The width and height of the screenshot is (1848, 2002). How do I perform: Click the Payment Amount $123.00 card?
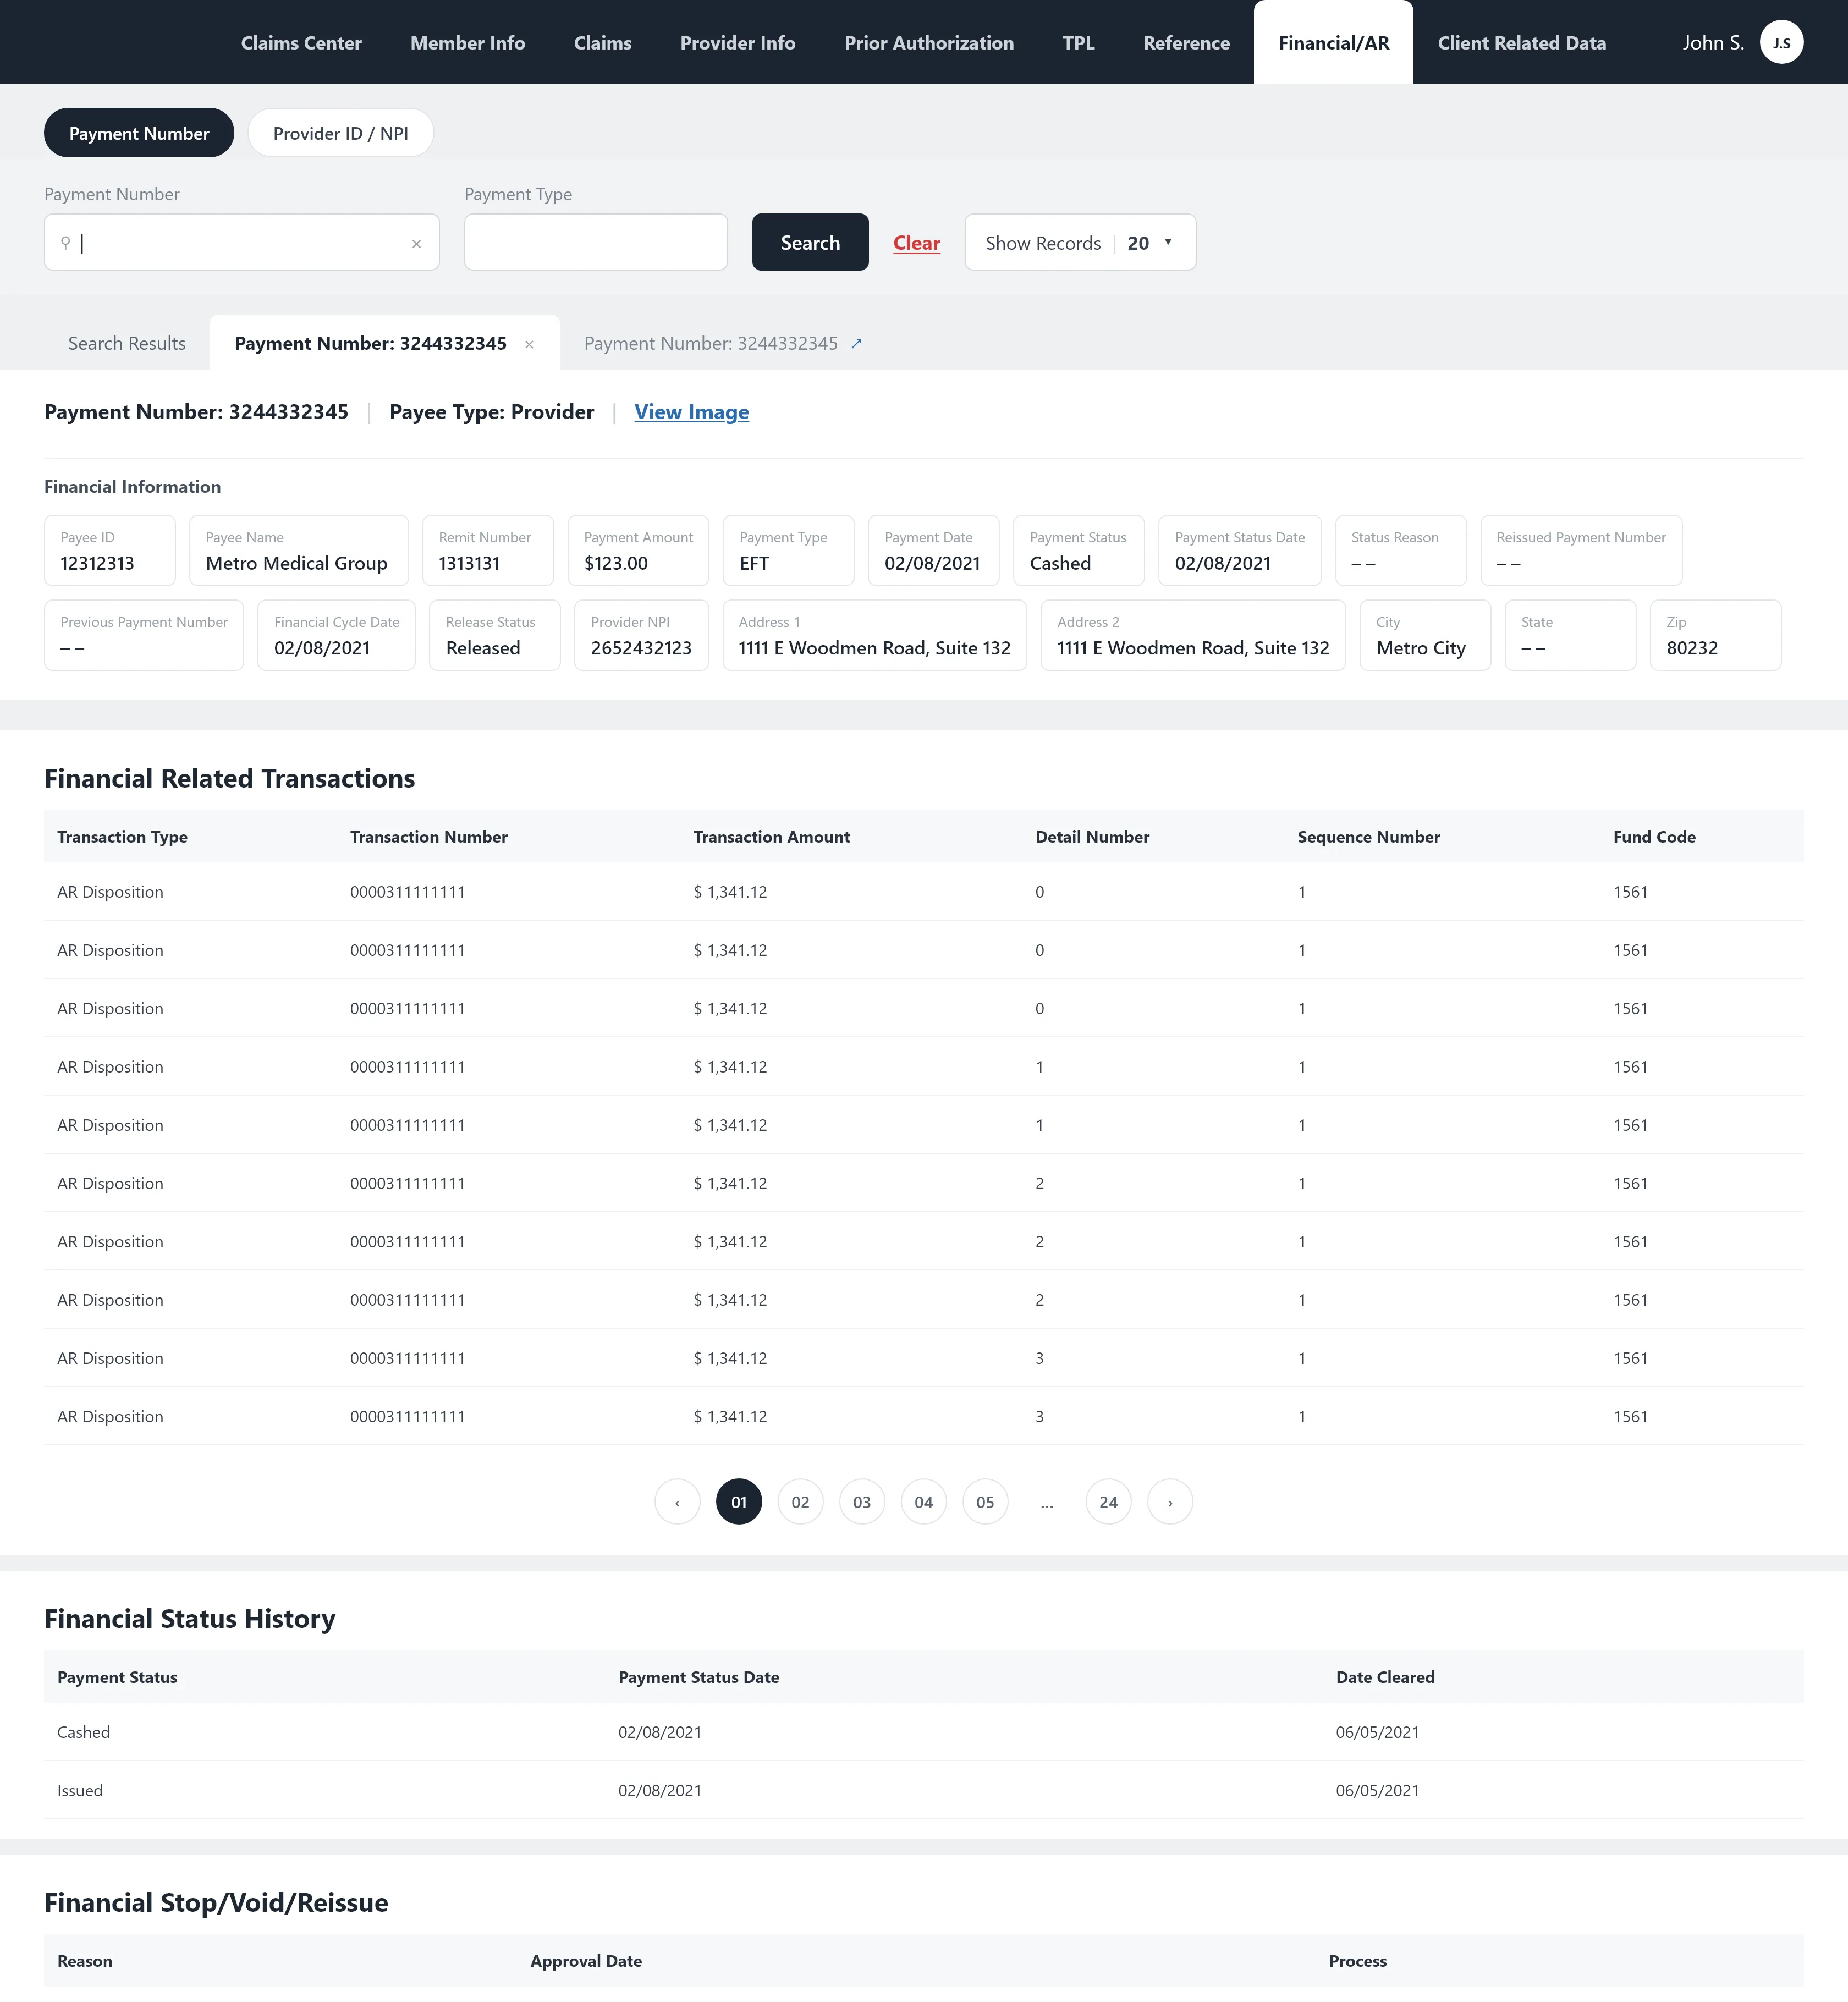638,551
